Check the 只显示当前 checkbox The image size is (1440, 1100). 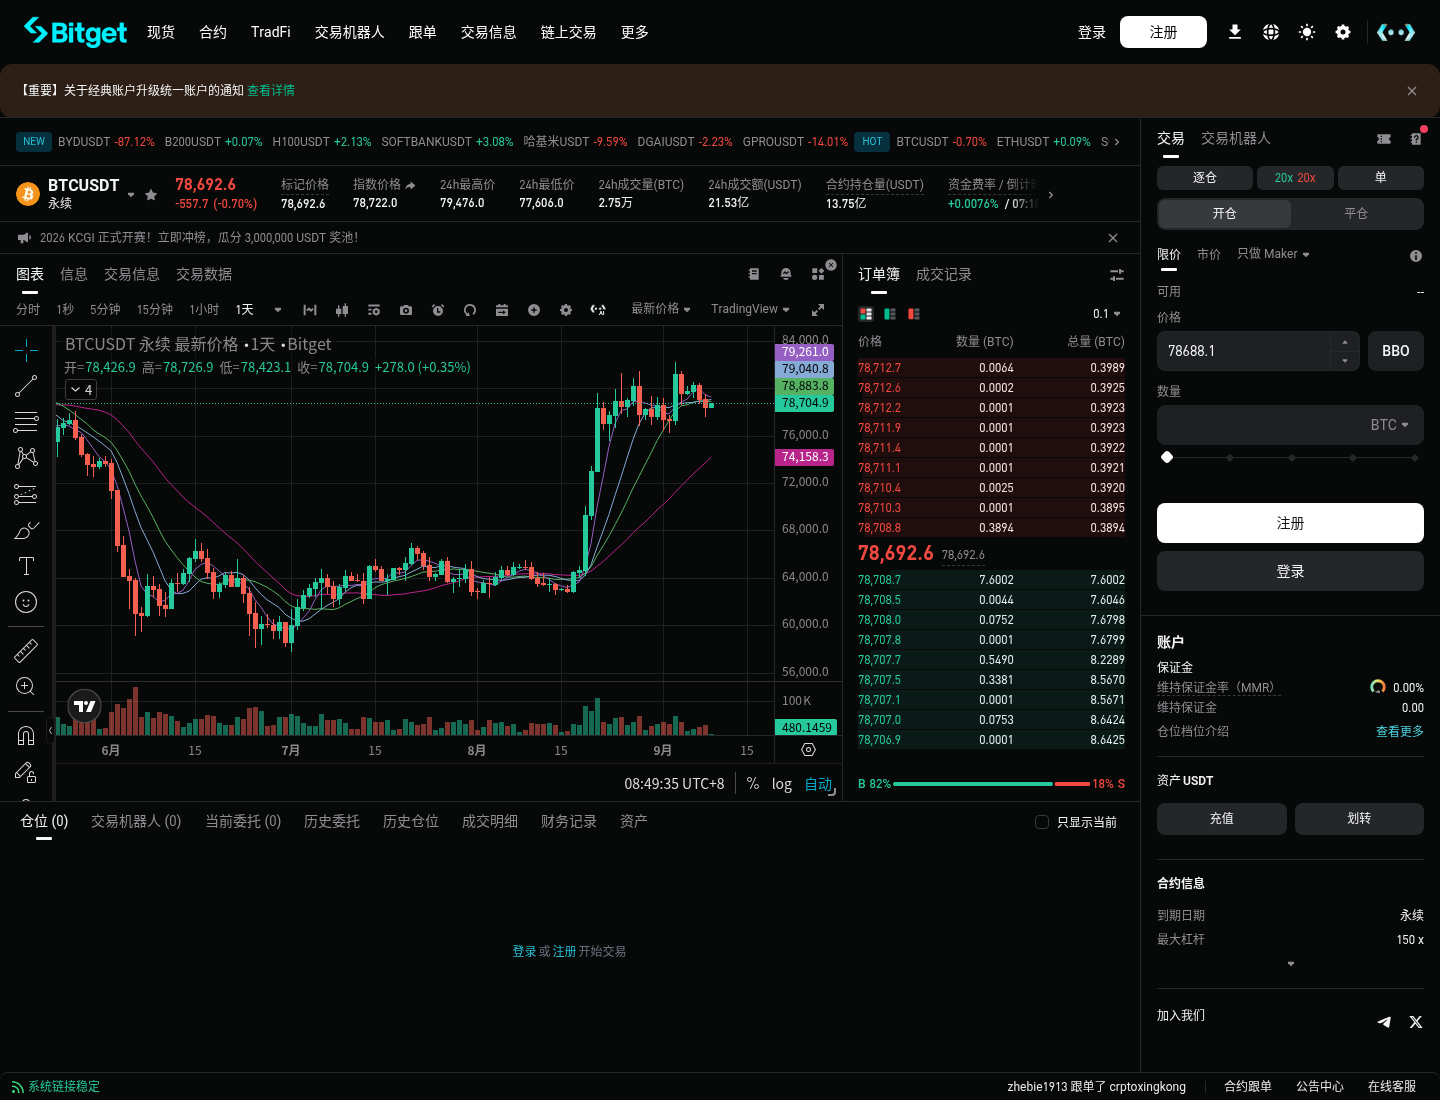click(x=1042, y=822)
